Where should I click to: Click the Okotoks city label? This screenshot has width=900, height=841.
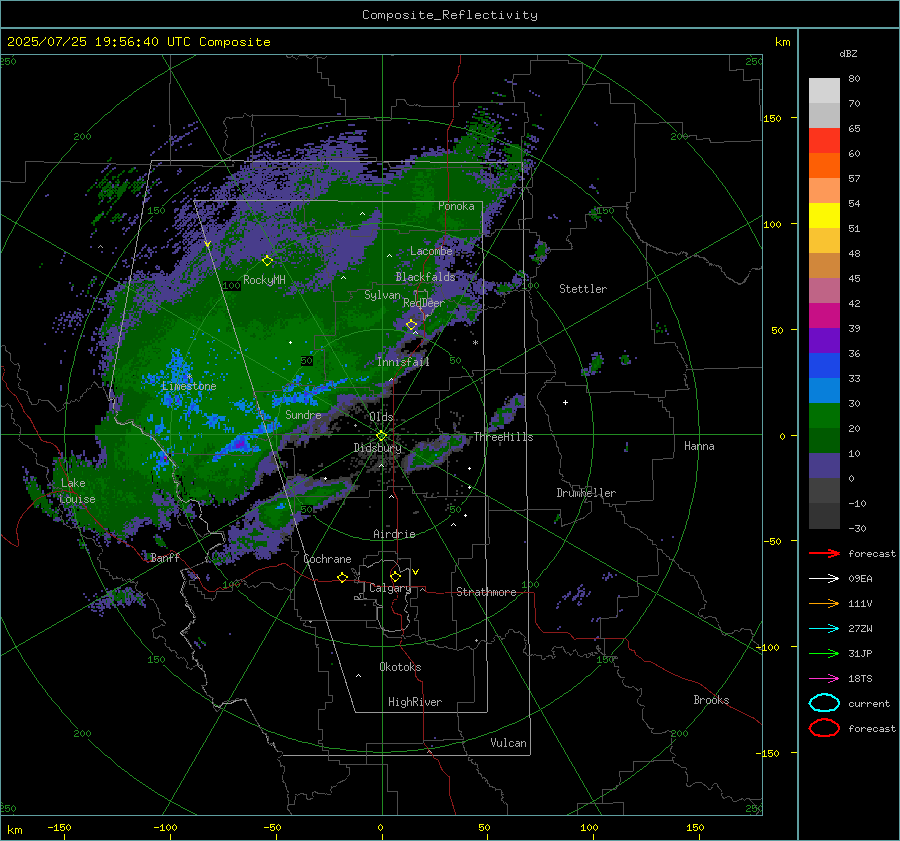tap(400, 667)
